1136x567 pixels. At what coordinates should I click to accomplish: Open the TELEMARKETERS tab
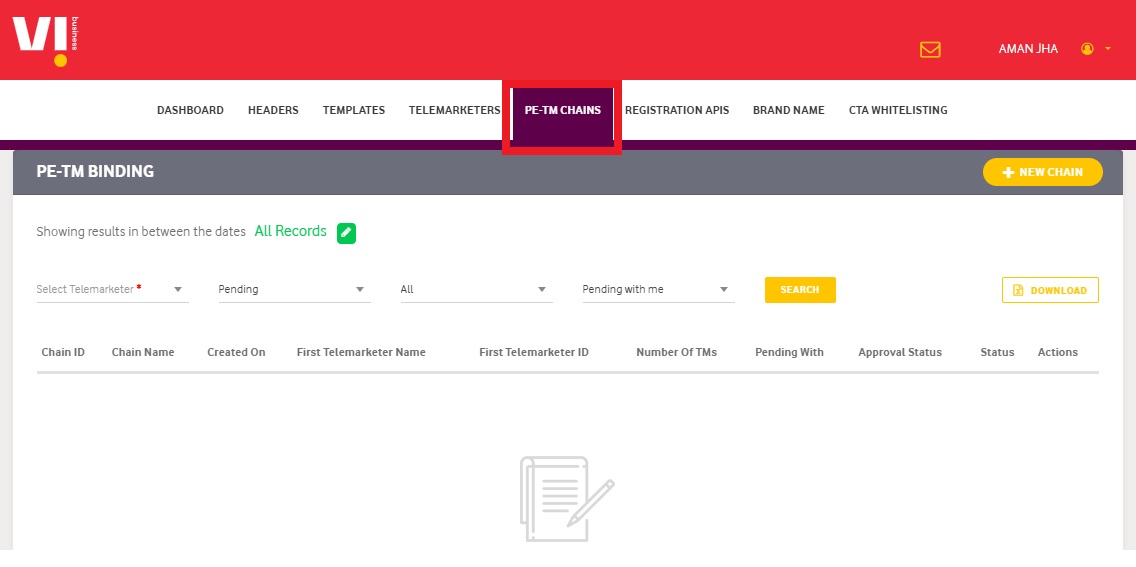[x=454, y=111]
